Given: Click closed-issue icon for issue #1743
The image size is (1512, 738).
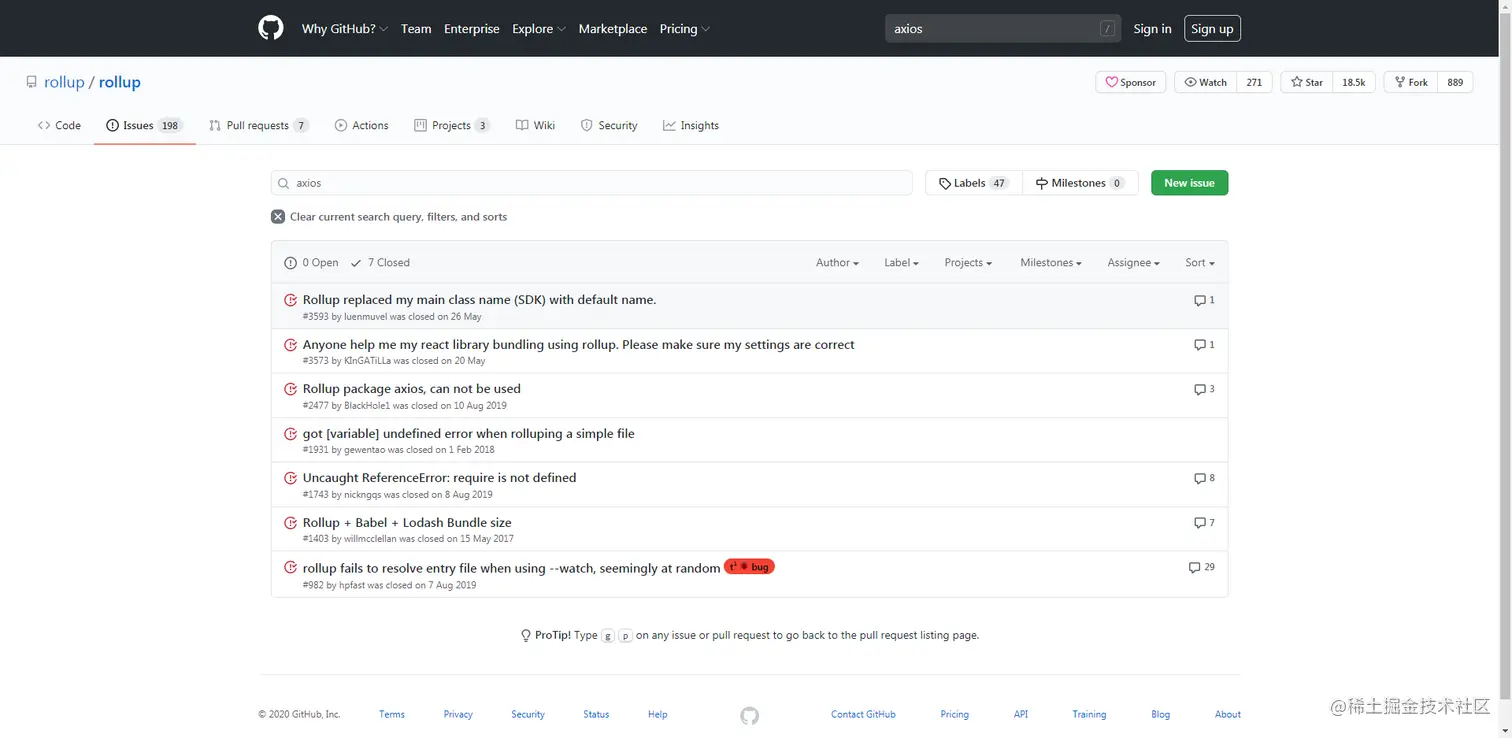Looking at the screenshot, I should point(290,478).
